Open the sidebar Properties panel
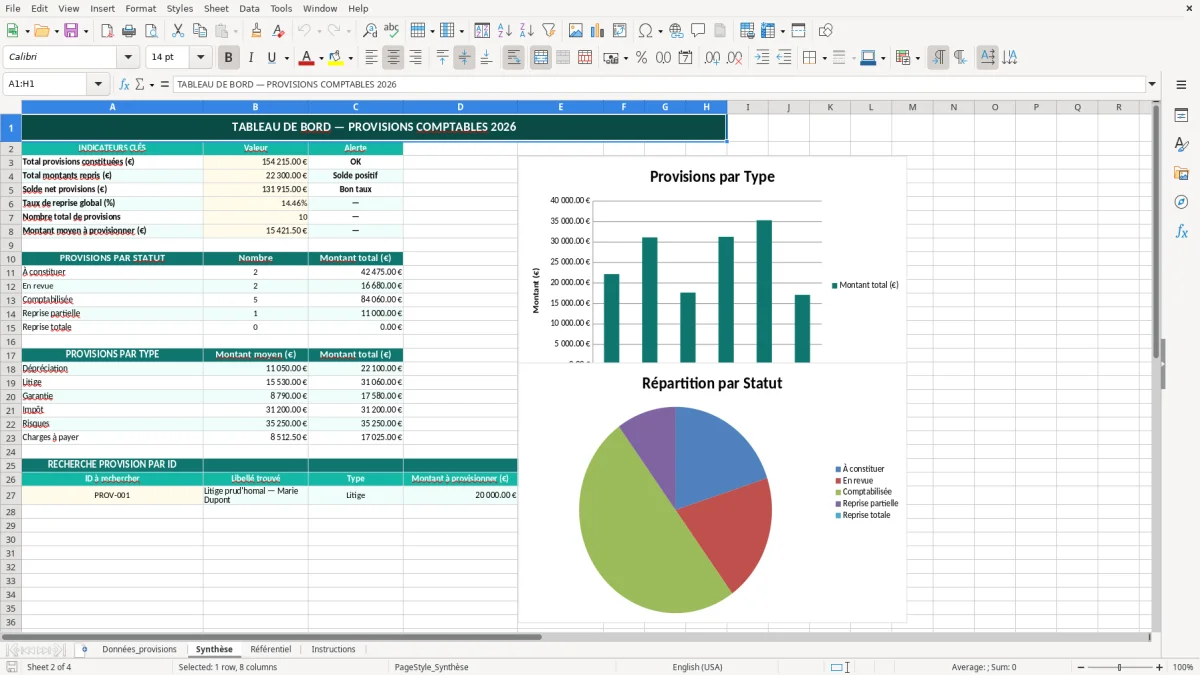Viewport: 1200px width, 675px height. click(1181, 115)
